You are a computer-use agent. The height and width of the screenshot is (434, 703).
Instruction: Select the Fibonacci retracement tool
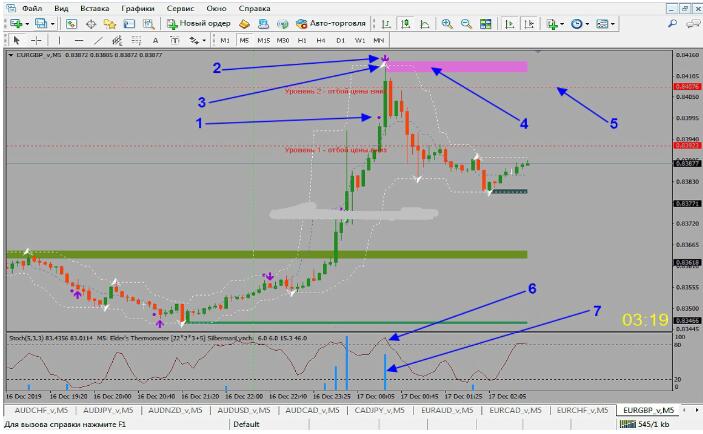[136, 40]
